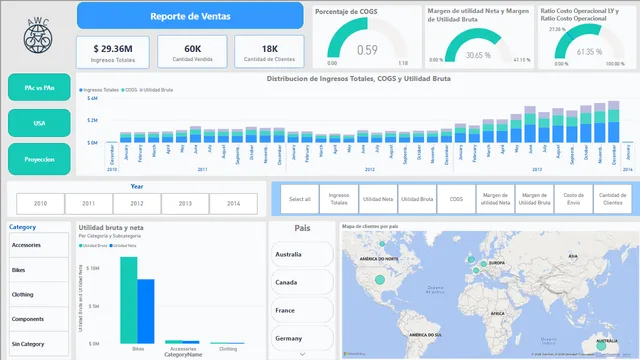640x360 pixels.
Task: Select the Utilidad Neta measure tile
Action: [x=378, y=199]
